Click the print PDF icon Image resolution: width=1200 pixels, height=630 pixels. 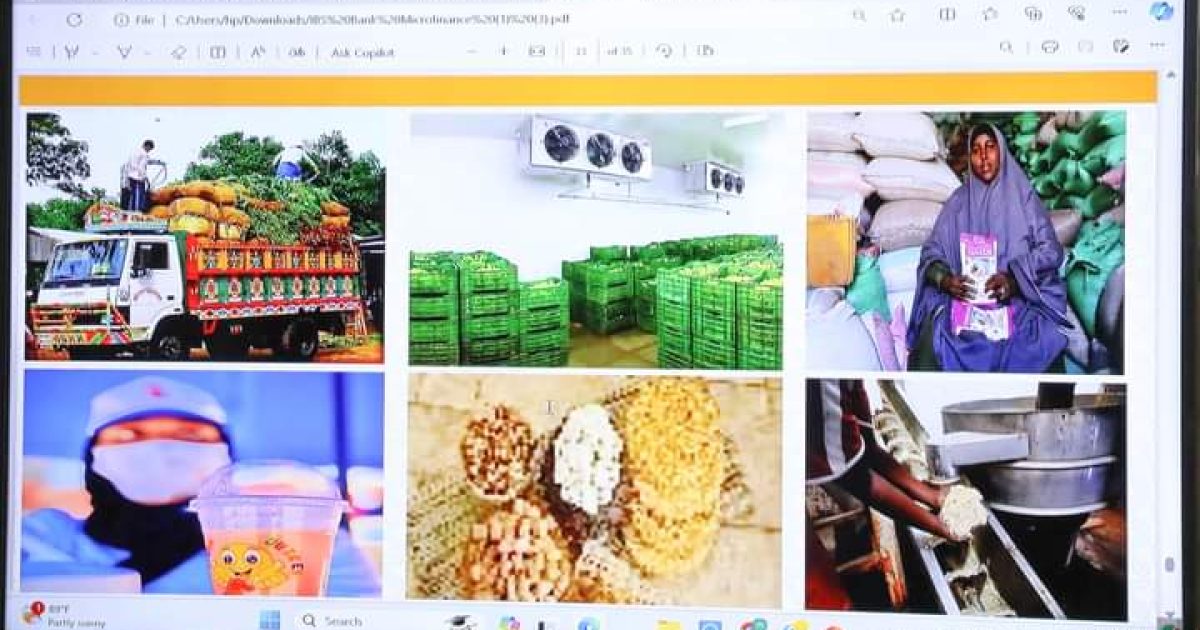[x=1049, y=47]
